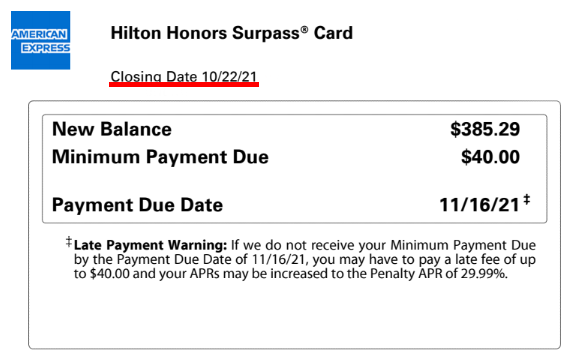Click the registered trademark symbol after Surpass
Viewport: 567px width, 361px height.
(x=304, y=29)
